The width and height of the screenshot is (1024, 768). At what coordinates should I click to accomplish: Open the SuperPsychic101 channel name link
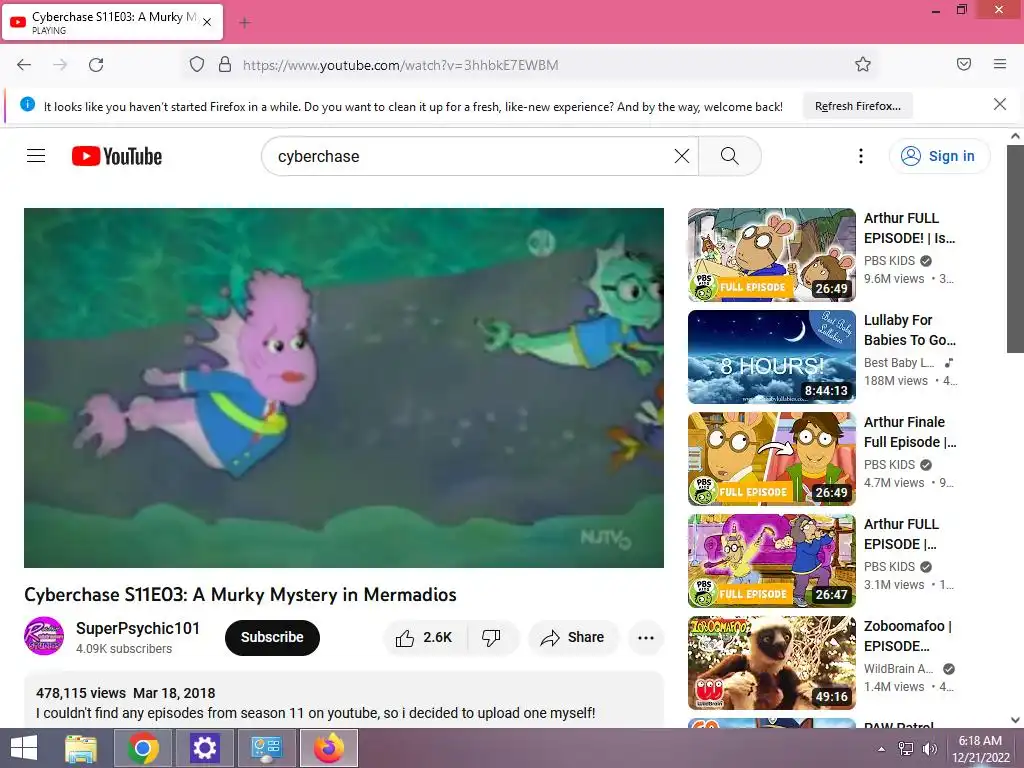138,628
